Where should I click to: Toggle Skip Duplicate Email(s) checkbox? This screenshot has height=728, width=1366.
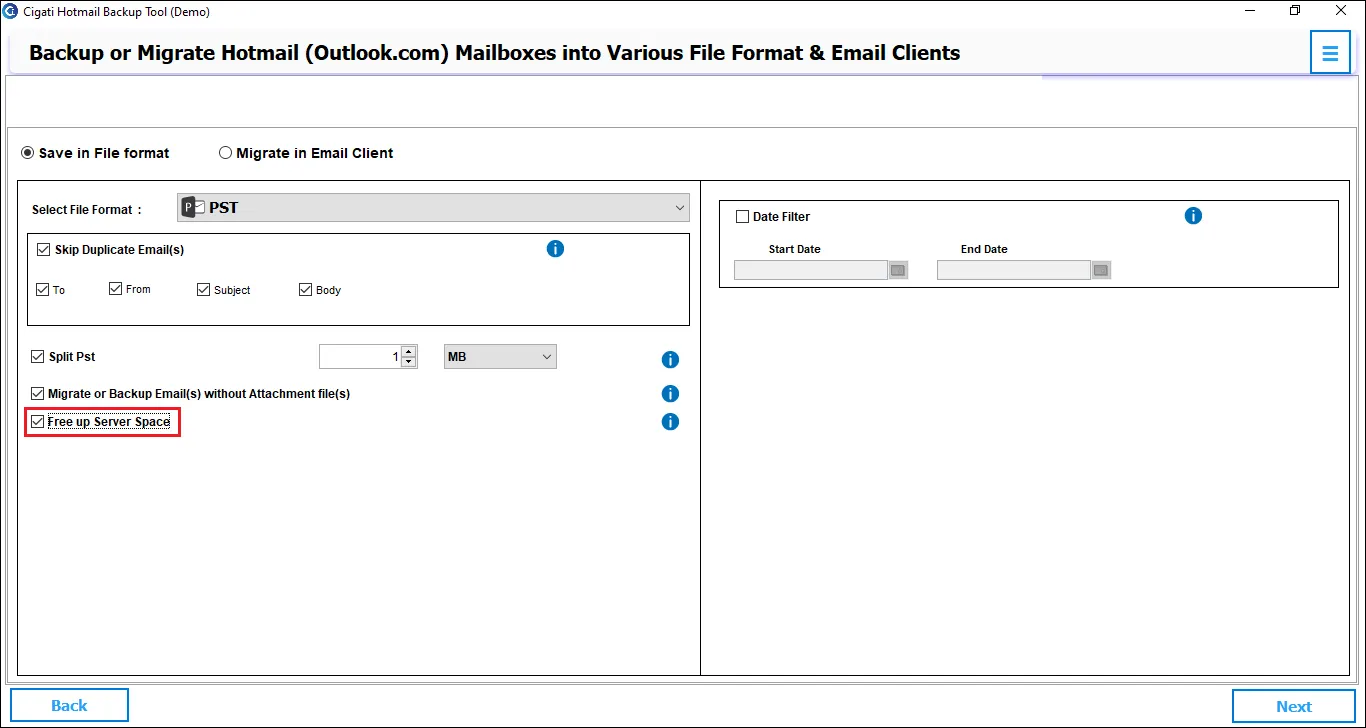tap(43, 250)
